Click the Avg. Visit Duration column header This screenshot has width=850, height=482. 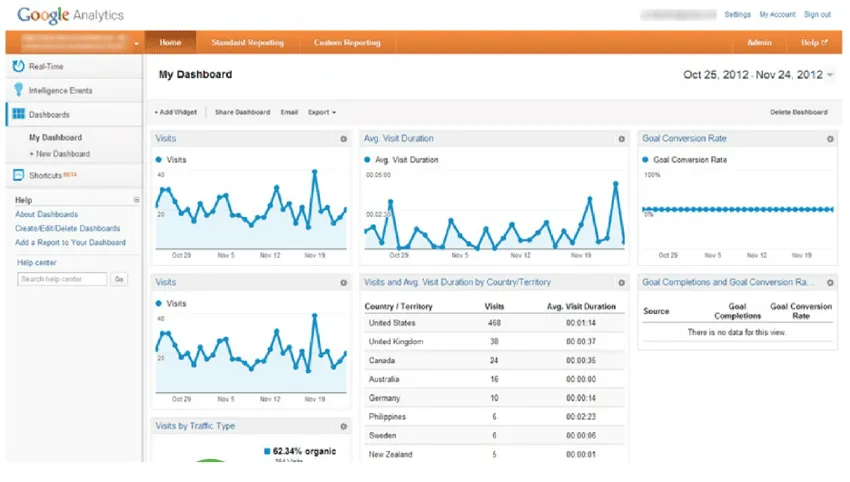tap(581, 307)
